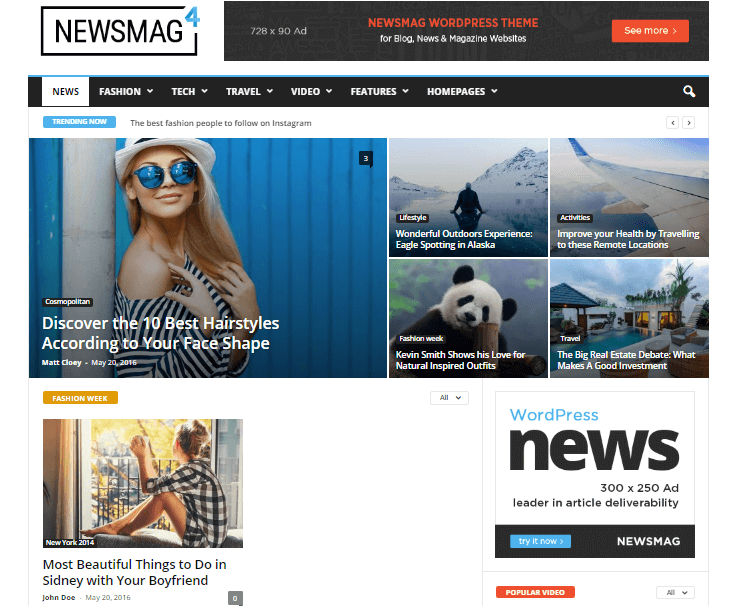Open the search magnifier icon in navbar
The height and width of the screenshot is (606, 734).
(x=689, y=91)
